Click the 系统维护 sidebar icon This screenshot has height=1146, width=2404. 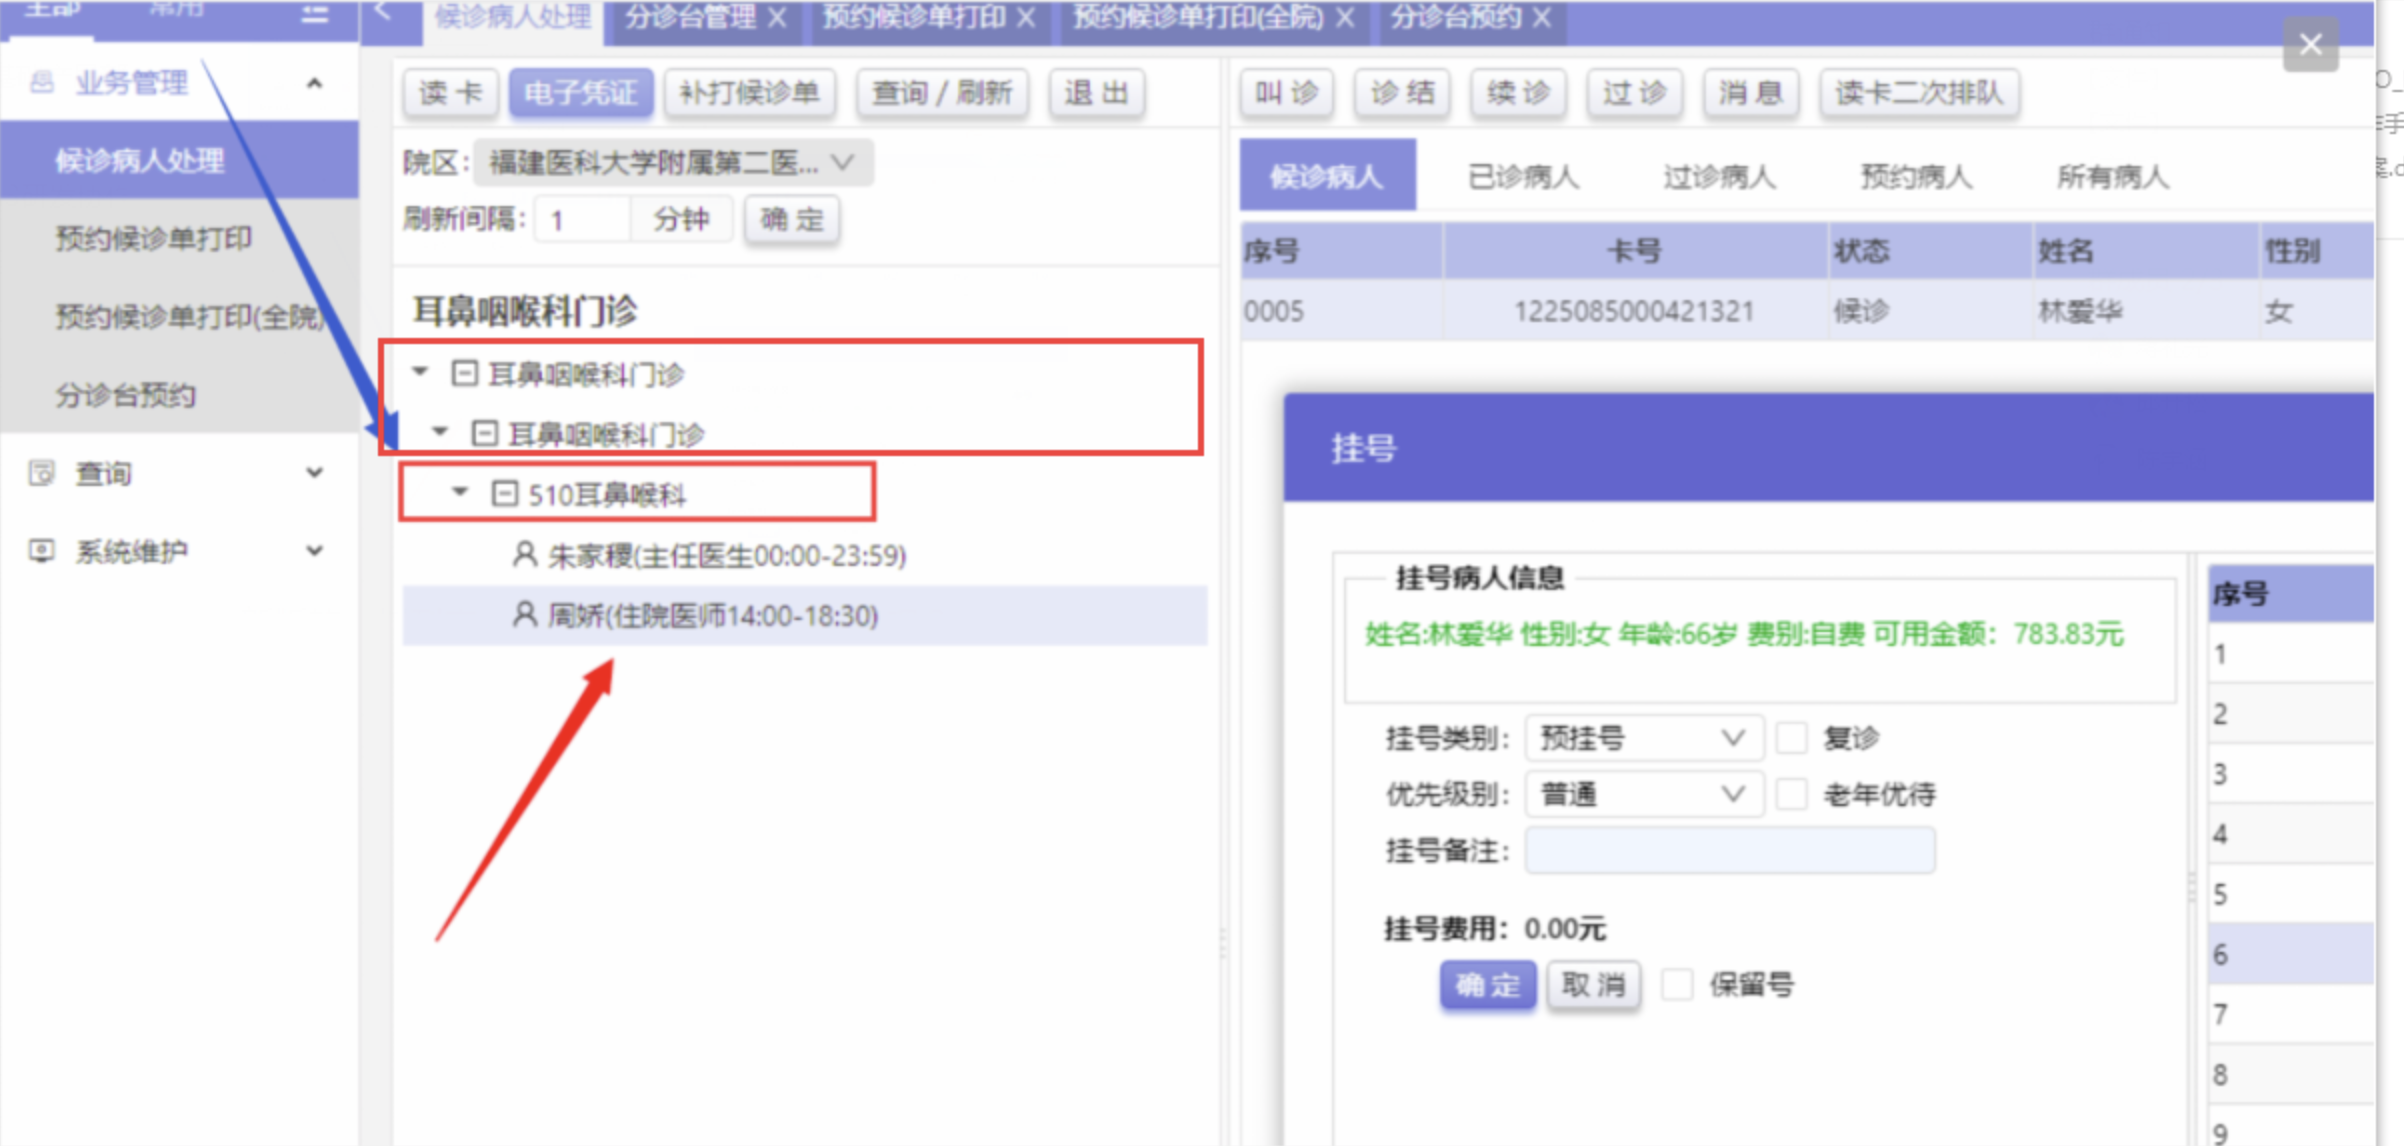(x=41, y=551)
